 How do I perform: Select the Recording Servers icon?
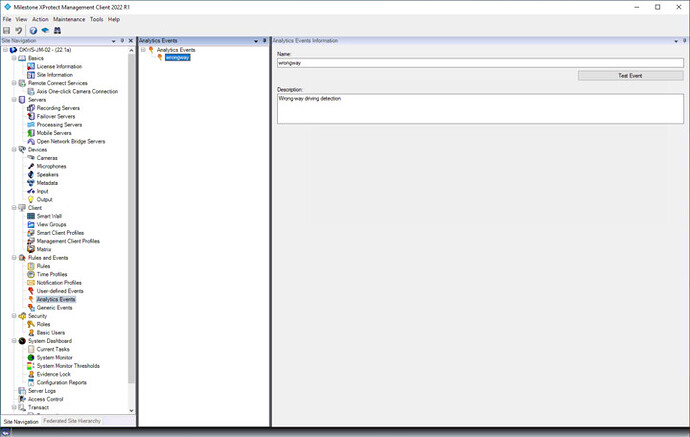pos(30,108)
